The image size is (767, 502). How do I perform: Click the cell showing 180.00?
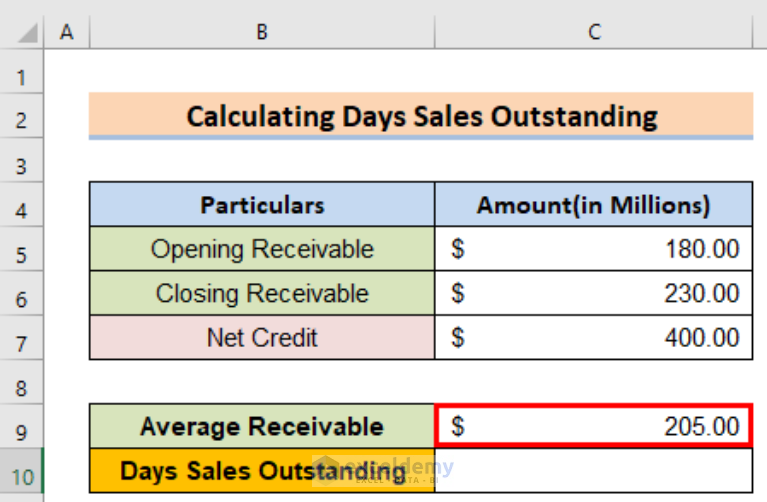click(593, 249)
